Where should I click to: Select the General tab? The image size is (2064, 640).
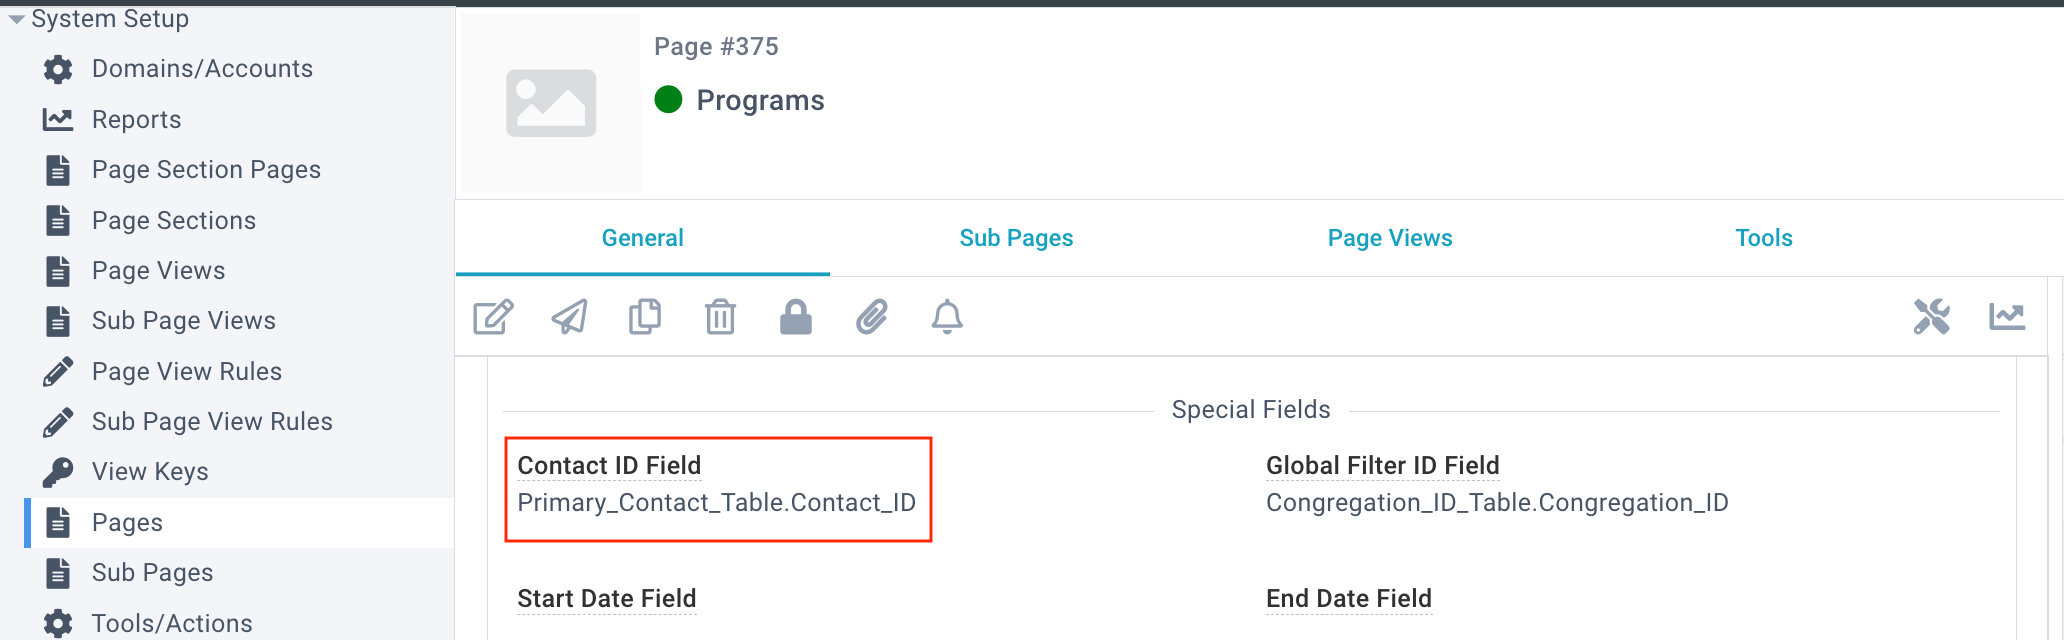point(643,238)
